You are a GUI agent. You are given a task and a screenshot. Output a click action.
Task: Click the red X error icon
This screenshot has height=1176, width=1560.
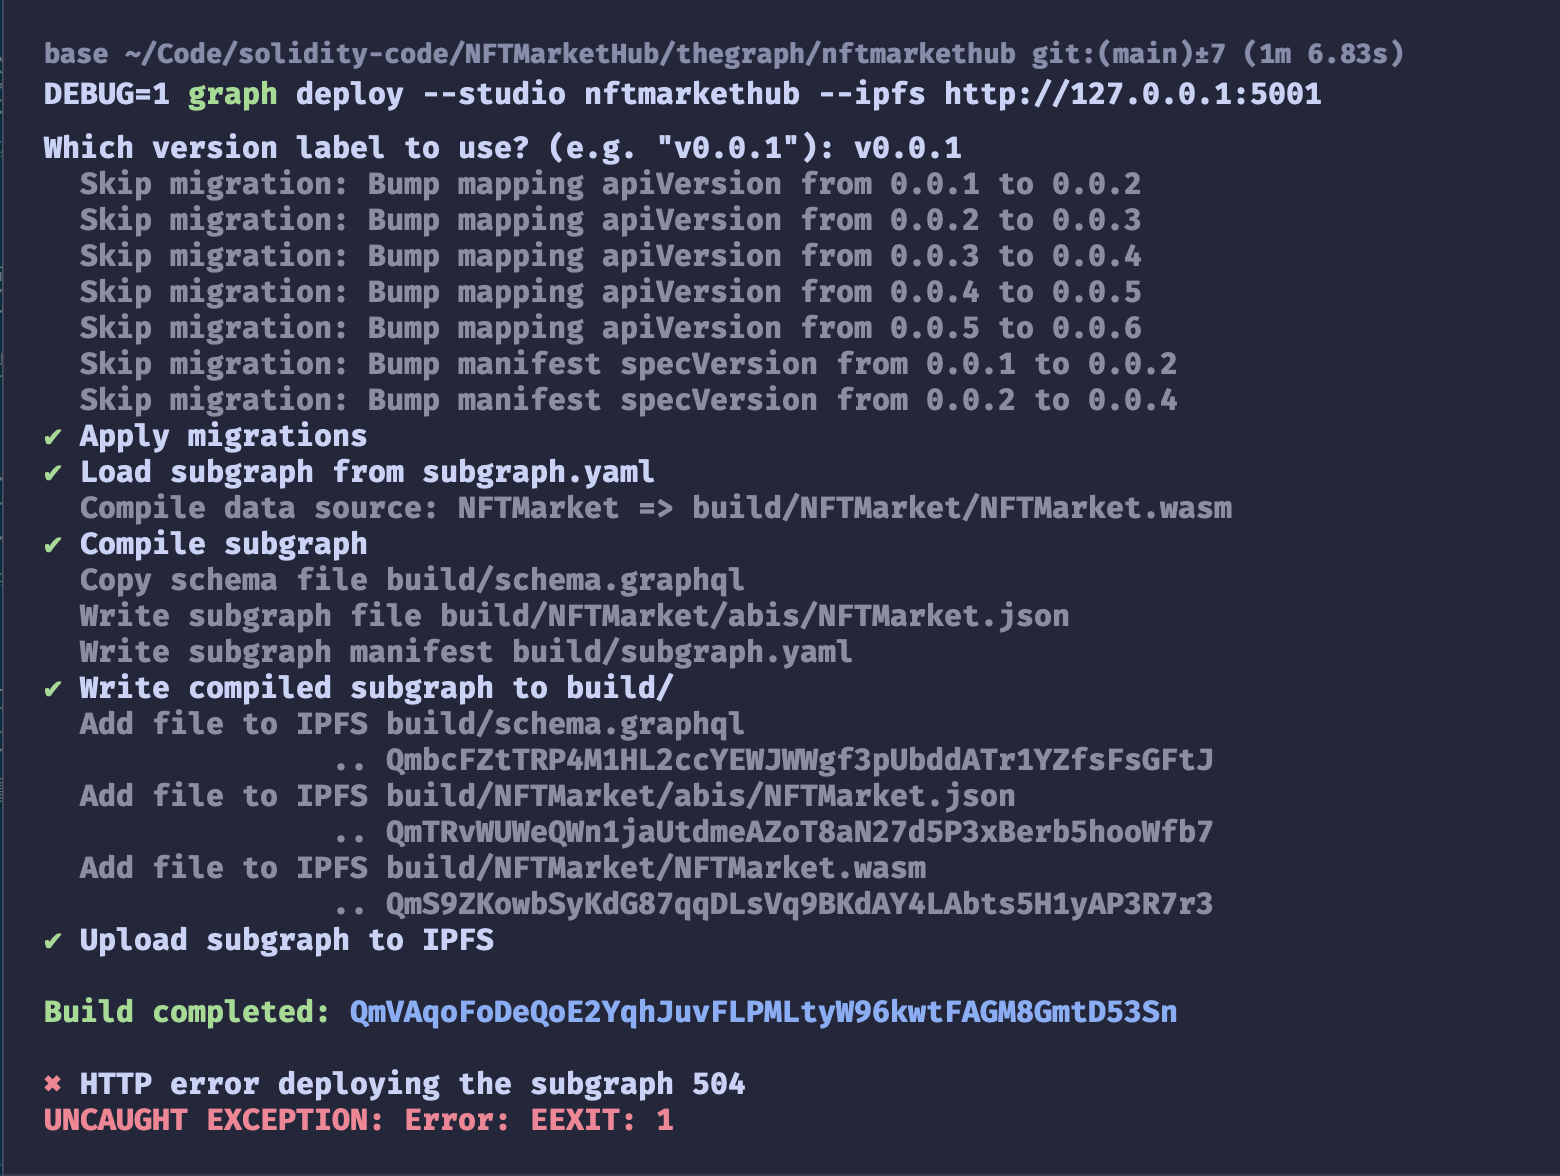53,1084
